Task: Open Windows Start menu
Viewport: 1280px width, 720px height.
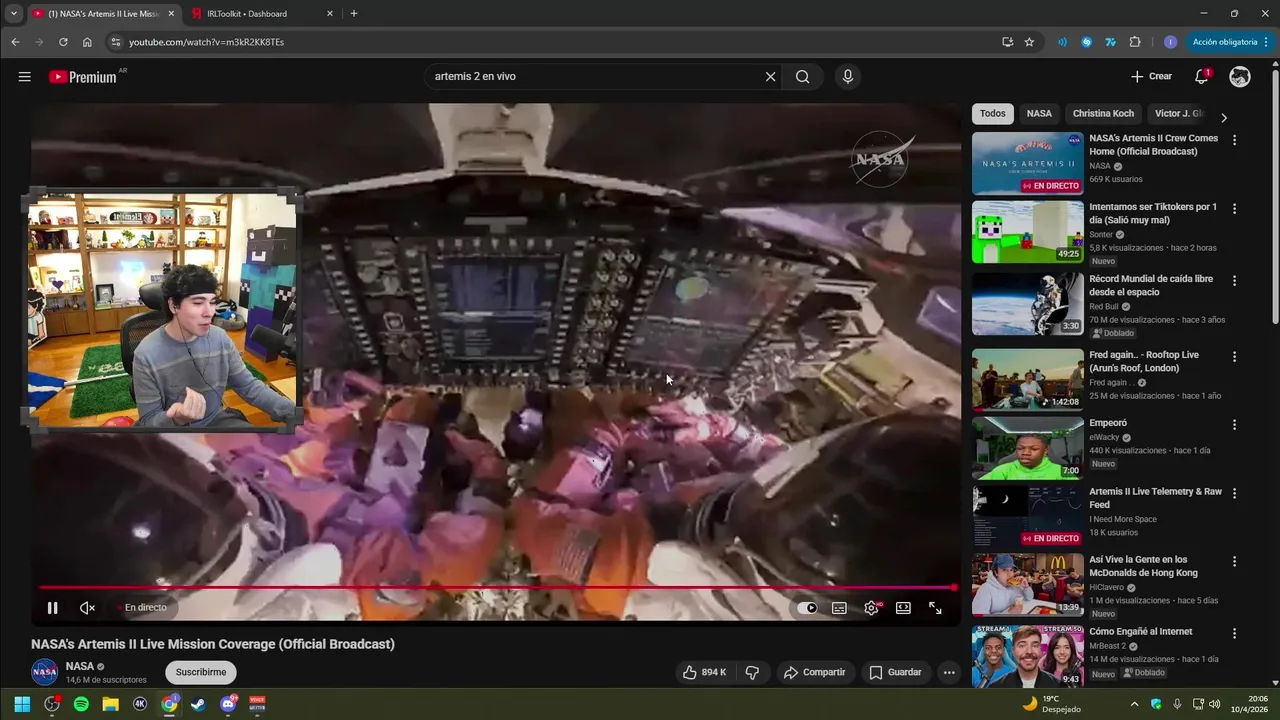Action: [22, 704]
